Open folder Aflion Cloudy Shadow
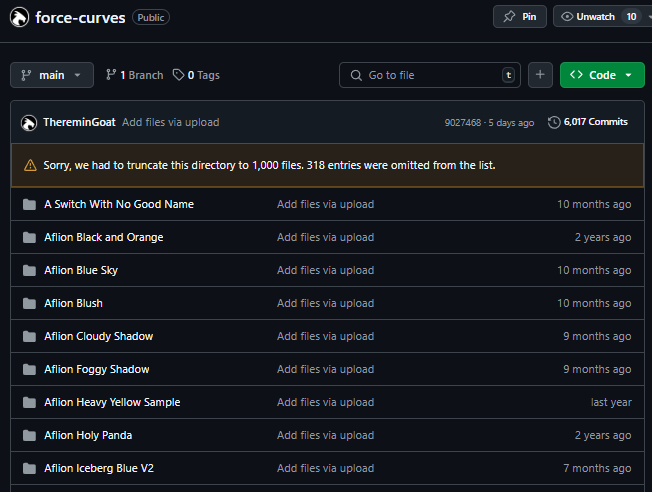The height and width of the screenshot is (492, 652). (99, 336)
